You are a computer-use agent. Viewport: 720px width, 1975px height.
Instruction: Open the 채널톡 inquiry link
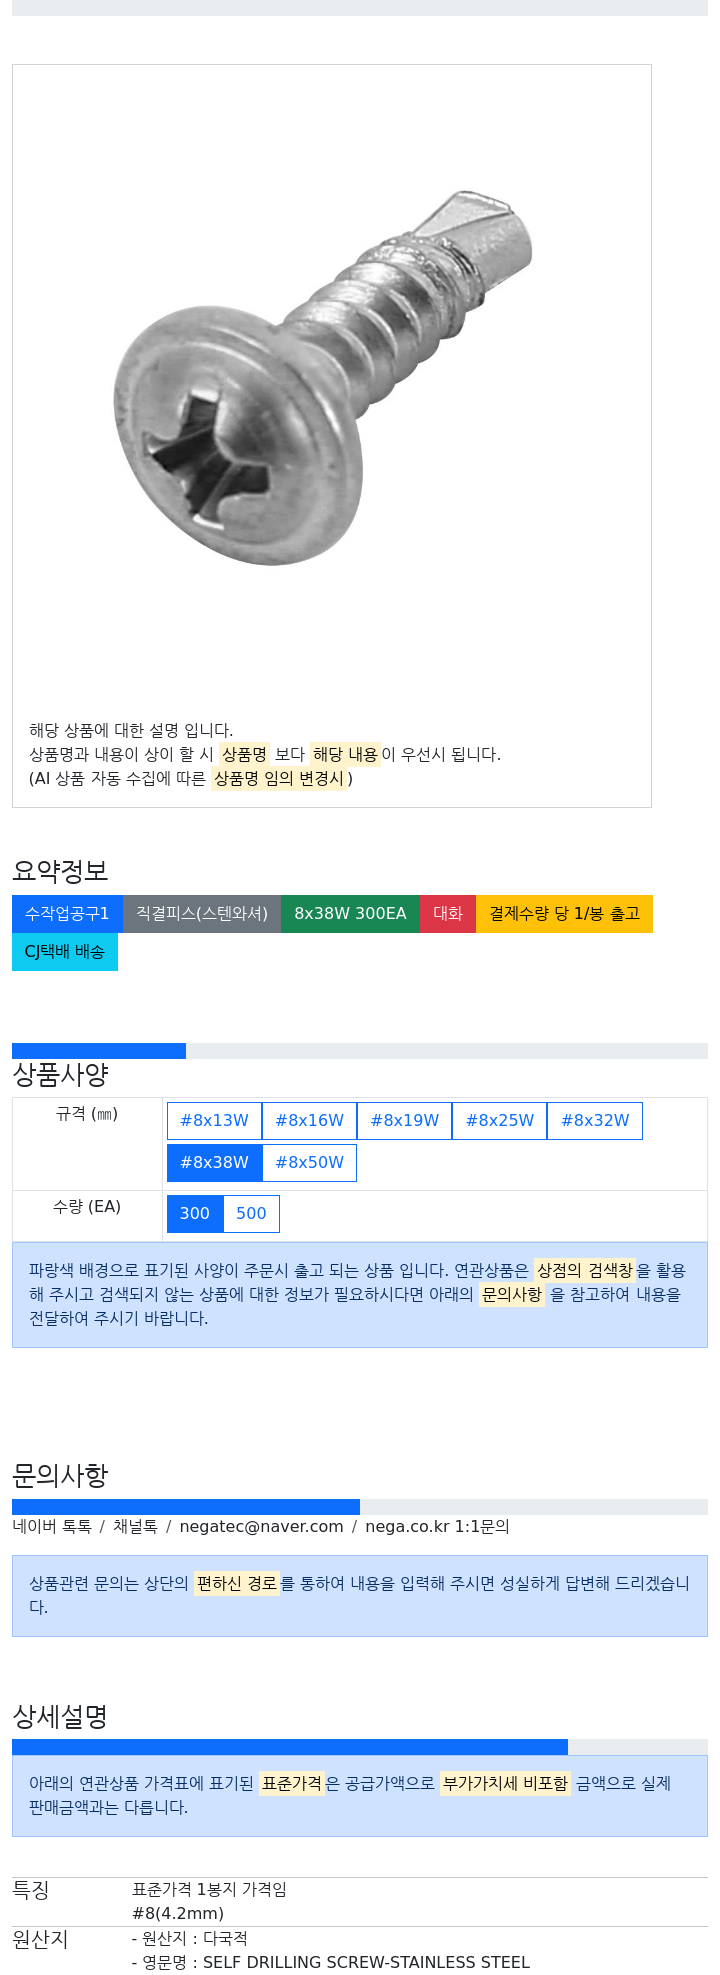coord(135,1527)
